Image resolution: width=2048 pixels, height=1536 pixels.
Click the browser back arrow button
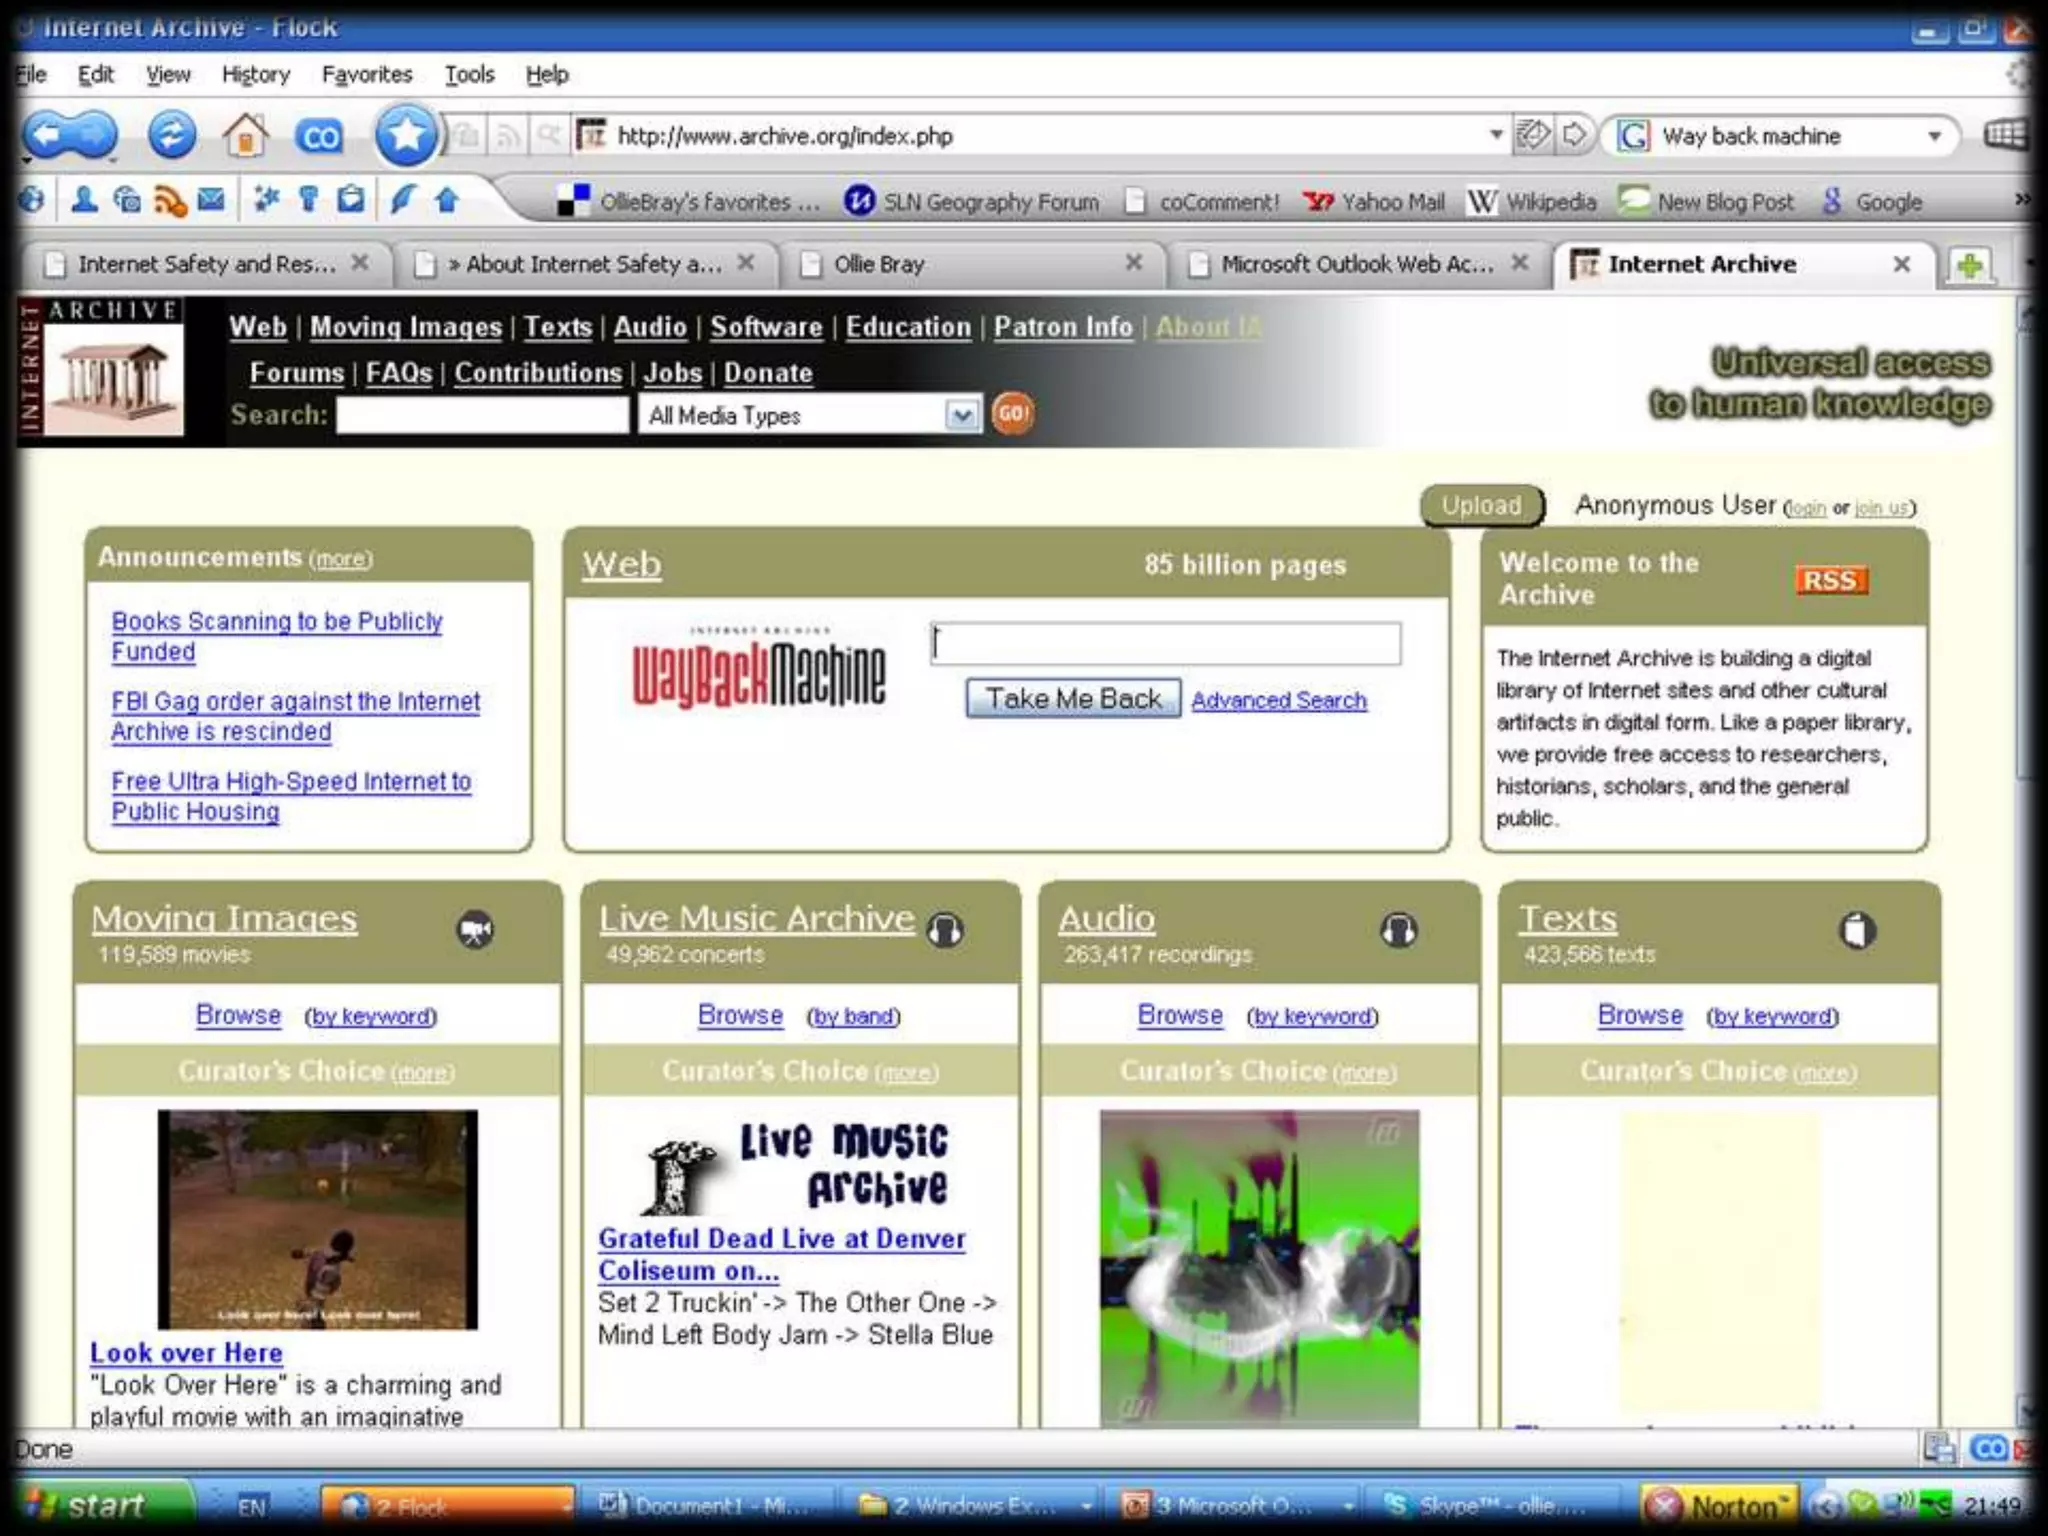45,135
